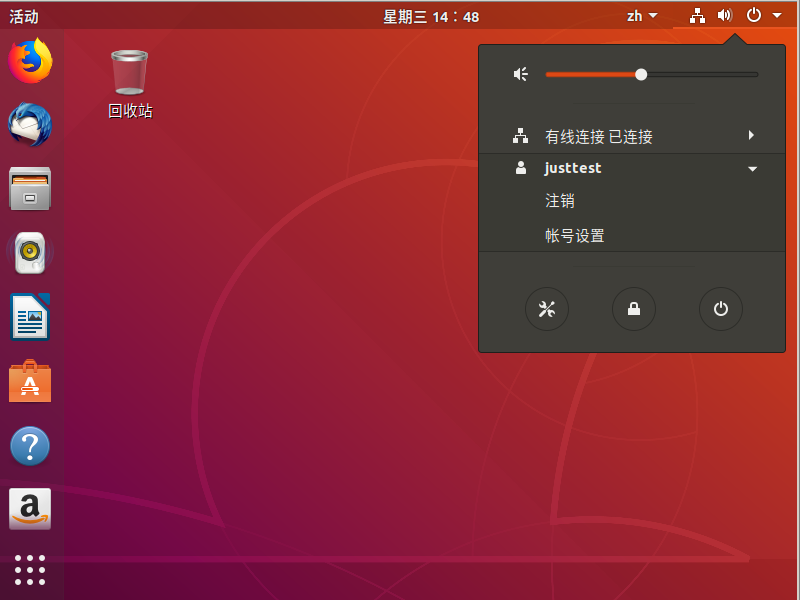Launch Amazon from the dock
The width and height of the screenshot is (800, 600).
30,509
